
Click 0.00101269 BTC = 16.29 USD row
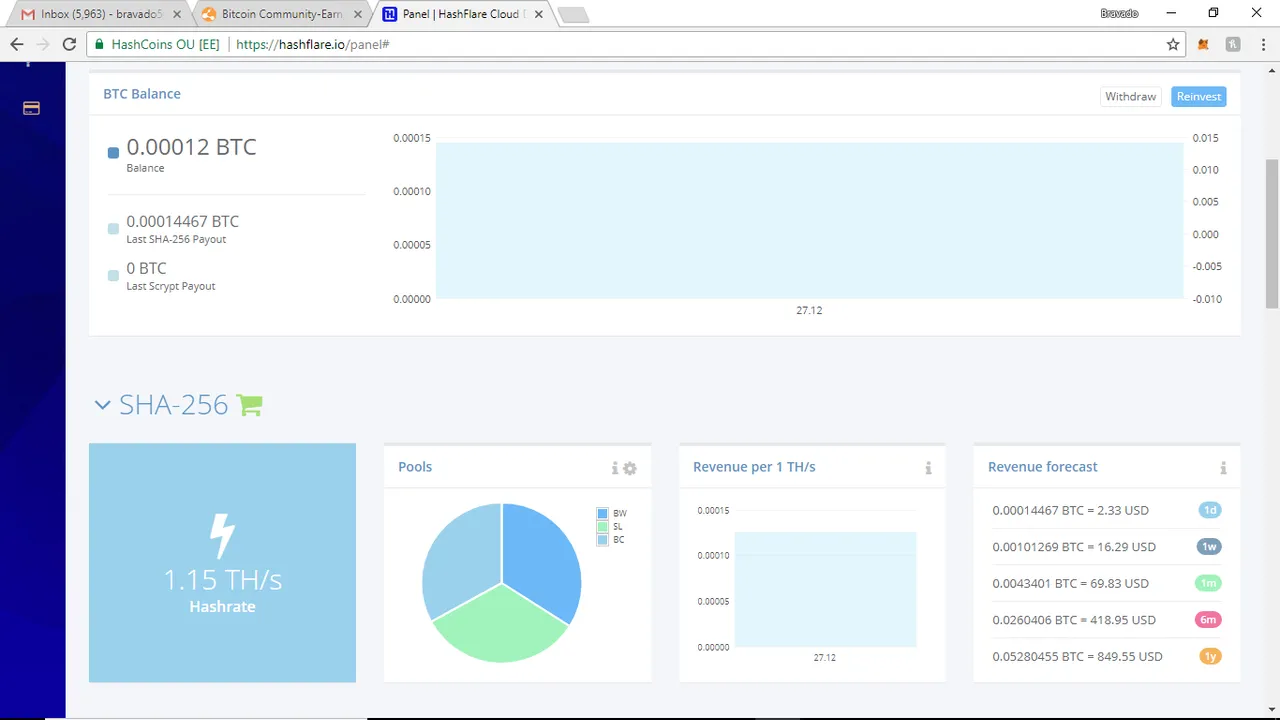[1106, 547]
